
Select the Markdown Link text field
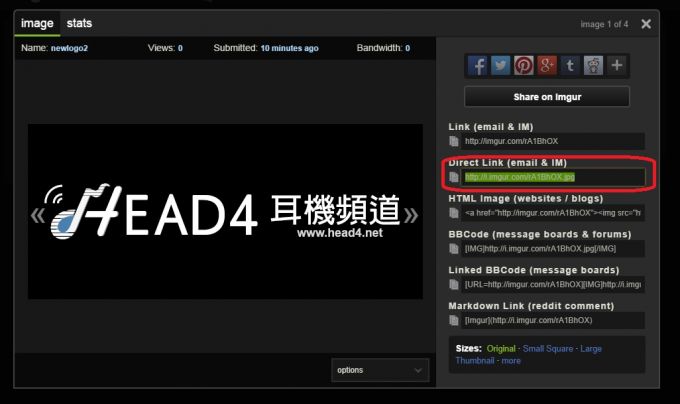click(x=553, y=320)
